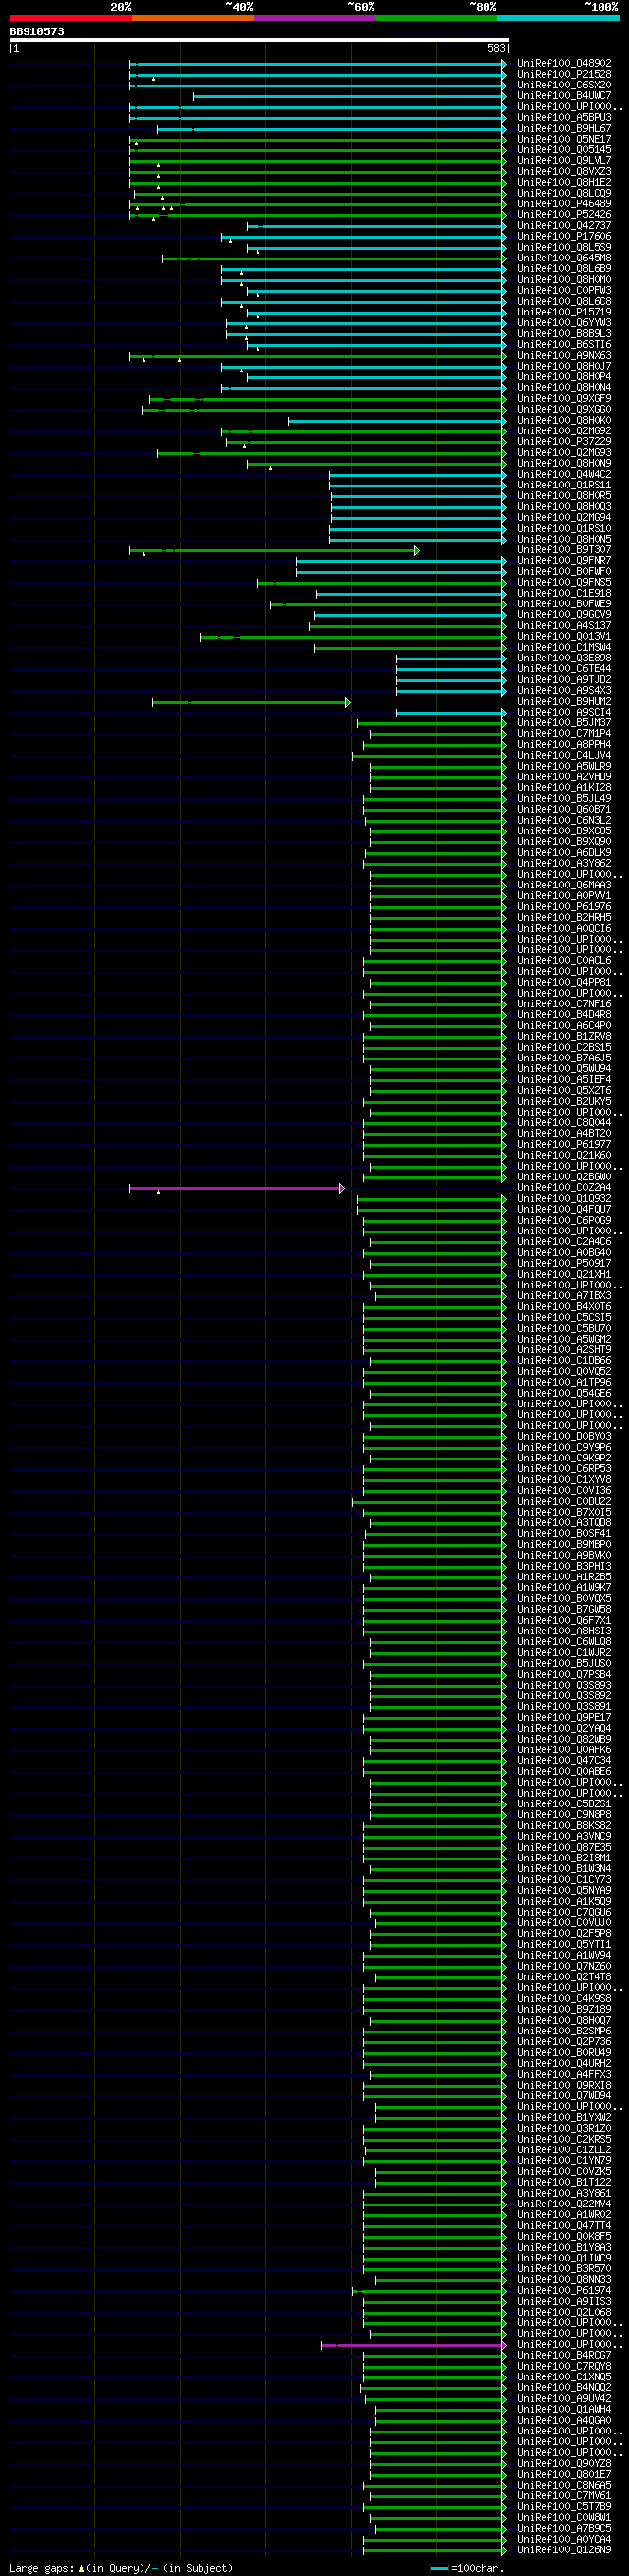Click the UniRef100_P15719 entry

(x=564, y=313)
